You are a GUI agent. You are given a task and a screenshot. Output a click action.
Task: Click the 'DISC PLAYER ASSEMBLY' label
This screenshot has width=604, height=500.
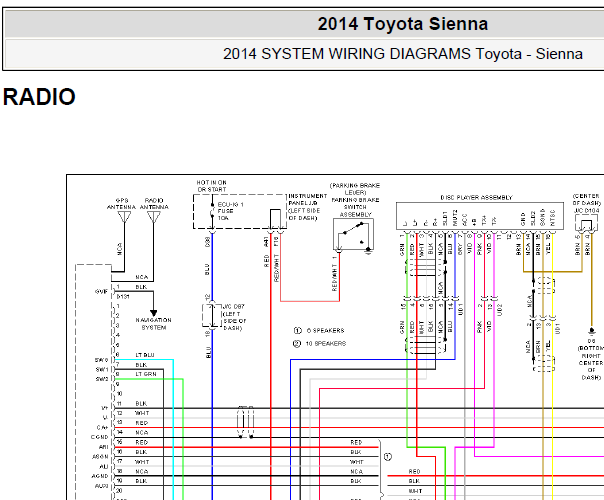pyautogui.click(x=476, y=198)
